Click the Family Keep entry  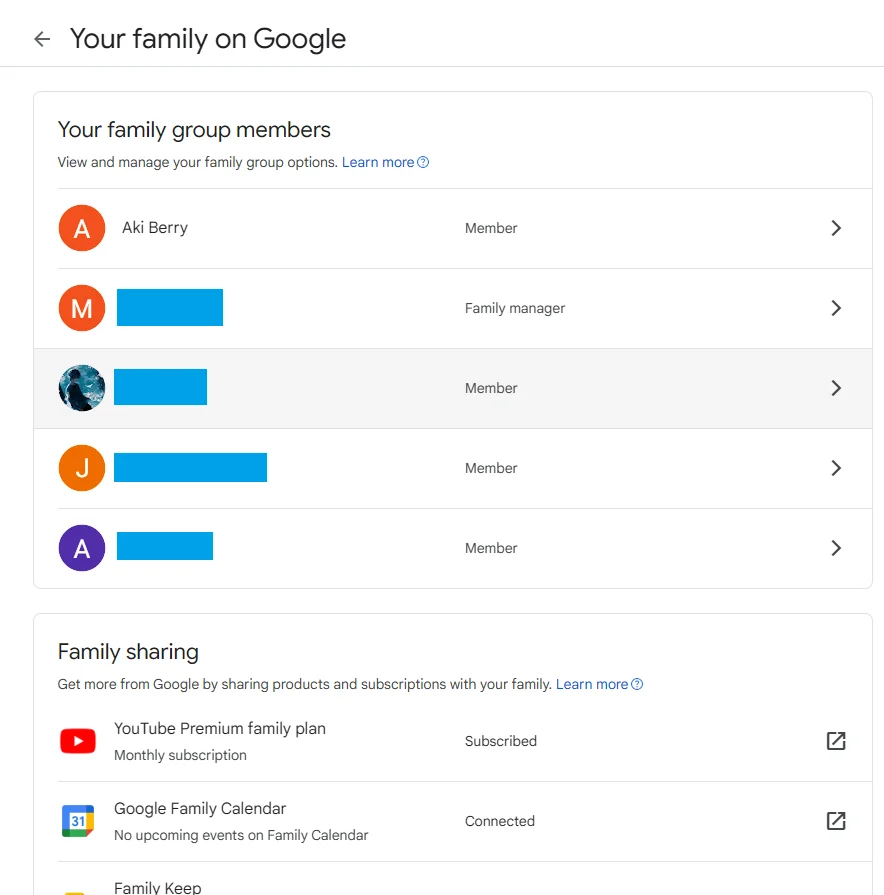click(158, 888)
